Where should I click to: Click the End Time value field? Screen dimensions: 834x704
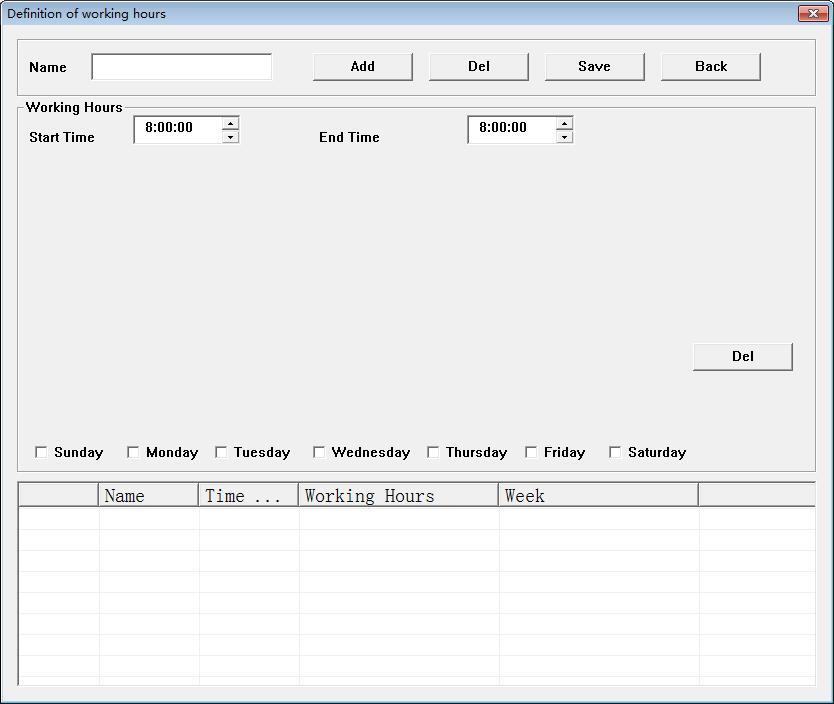pos(511,129)
